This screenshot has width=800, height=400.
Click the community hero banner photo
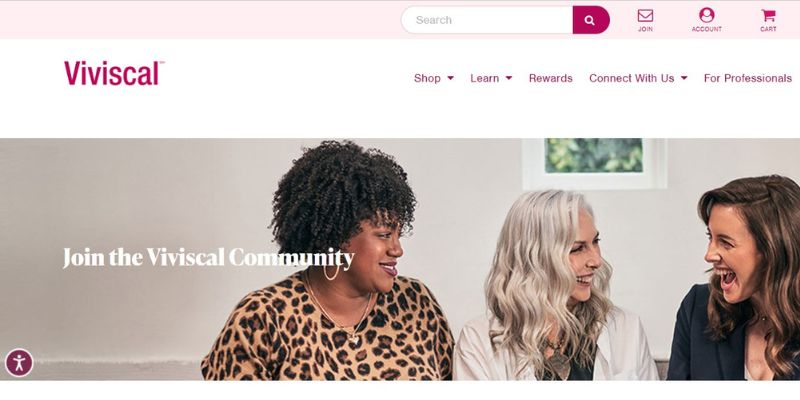[x=400, y=259]
